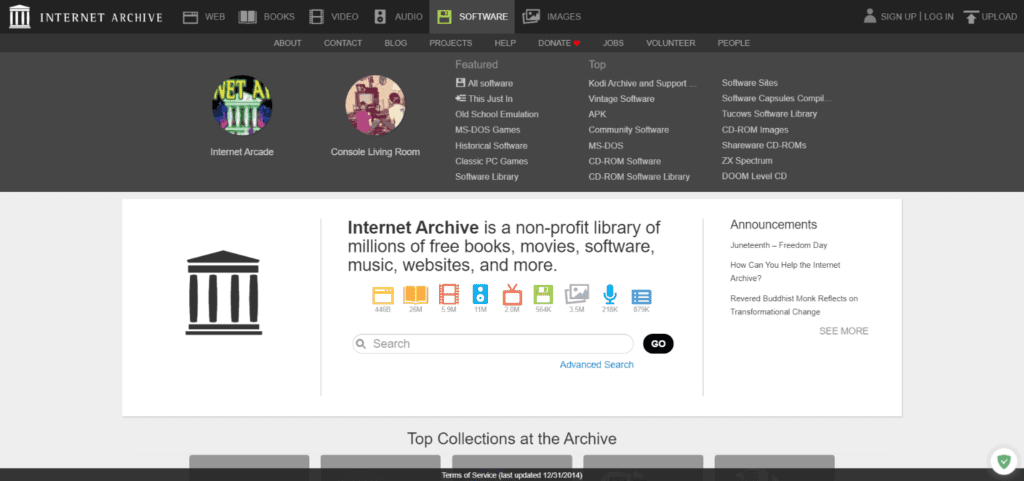Viewport: 1024px width, 481px height.
Task: Open the HELP menu item
Action: point(505,43)
